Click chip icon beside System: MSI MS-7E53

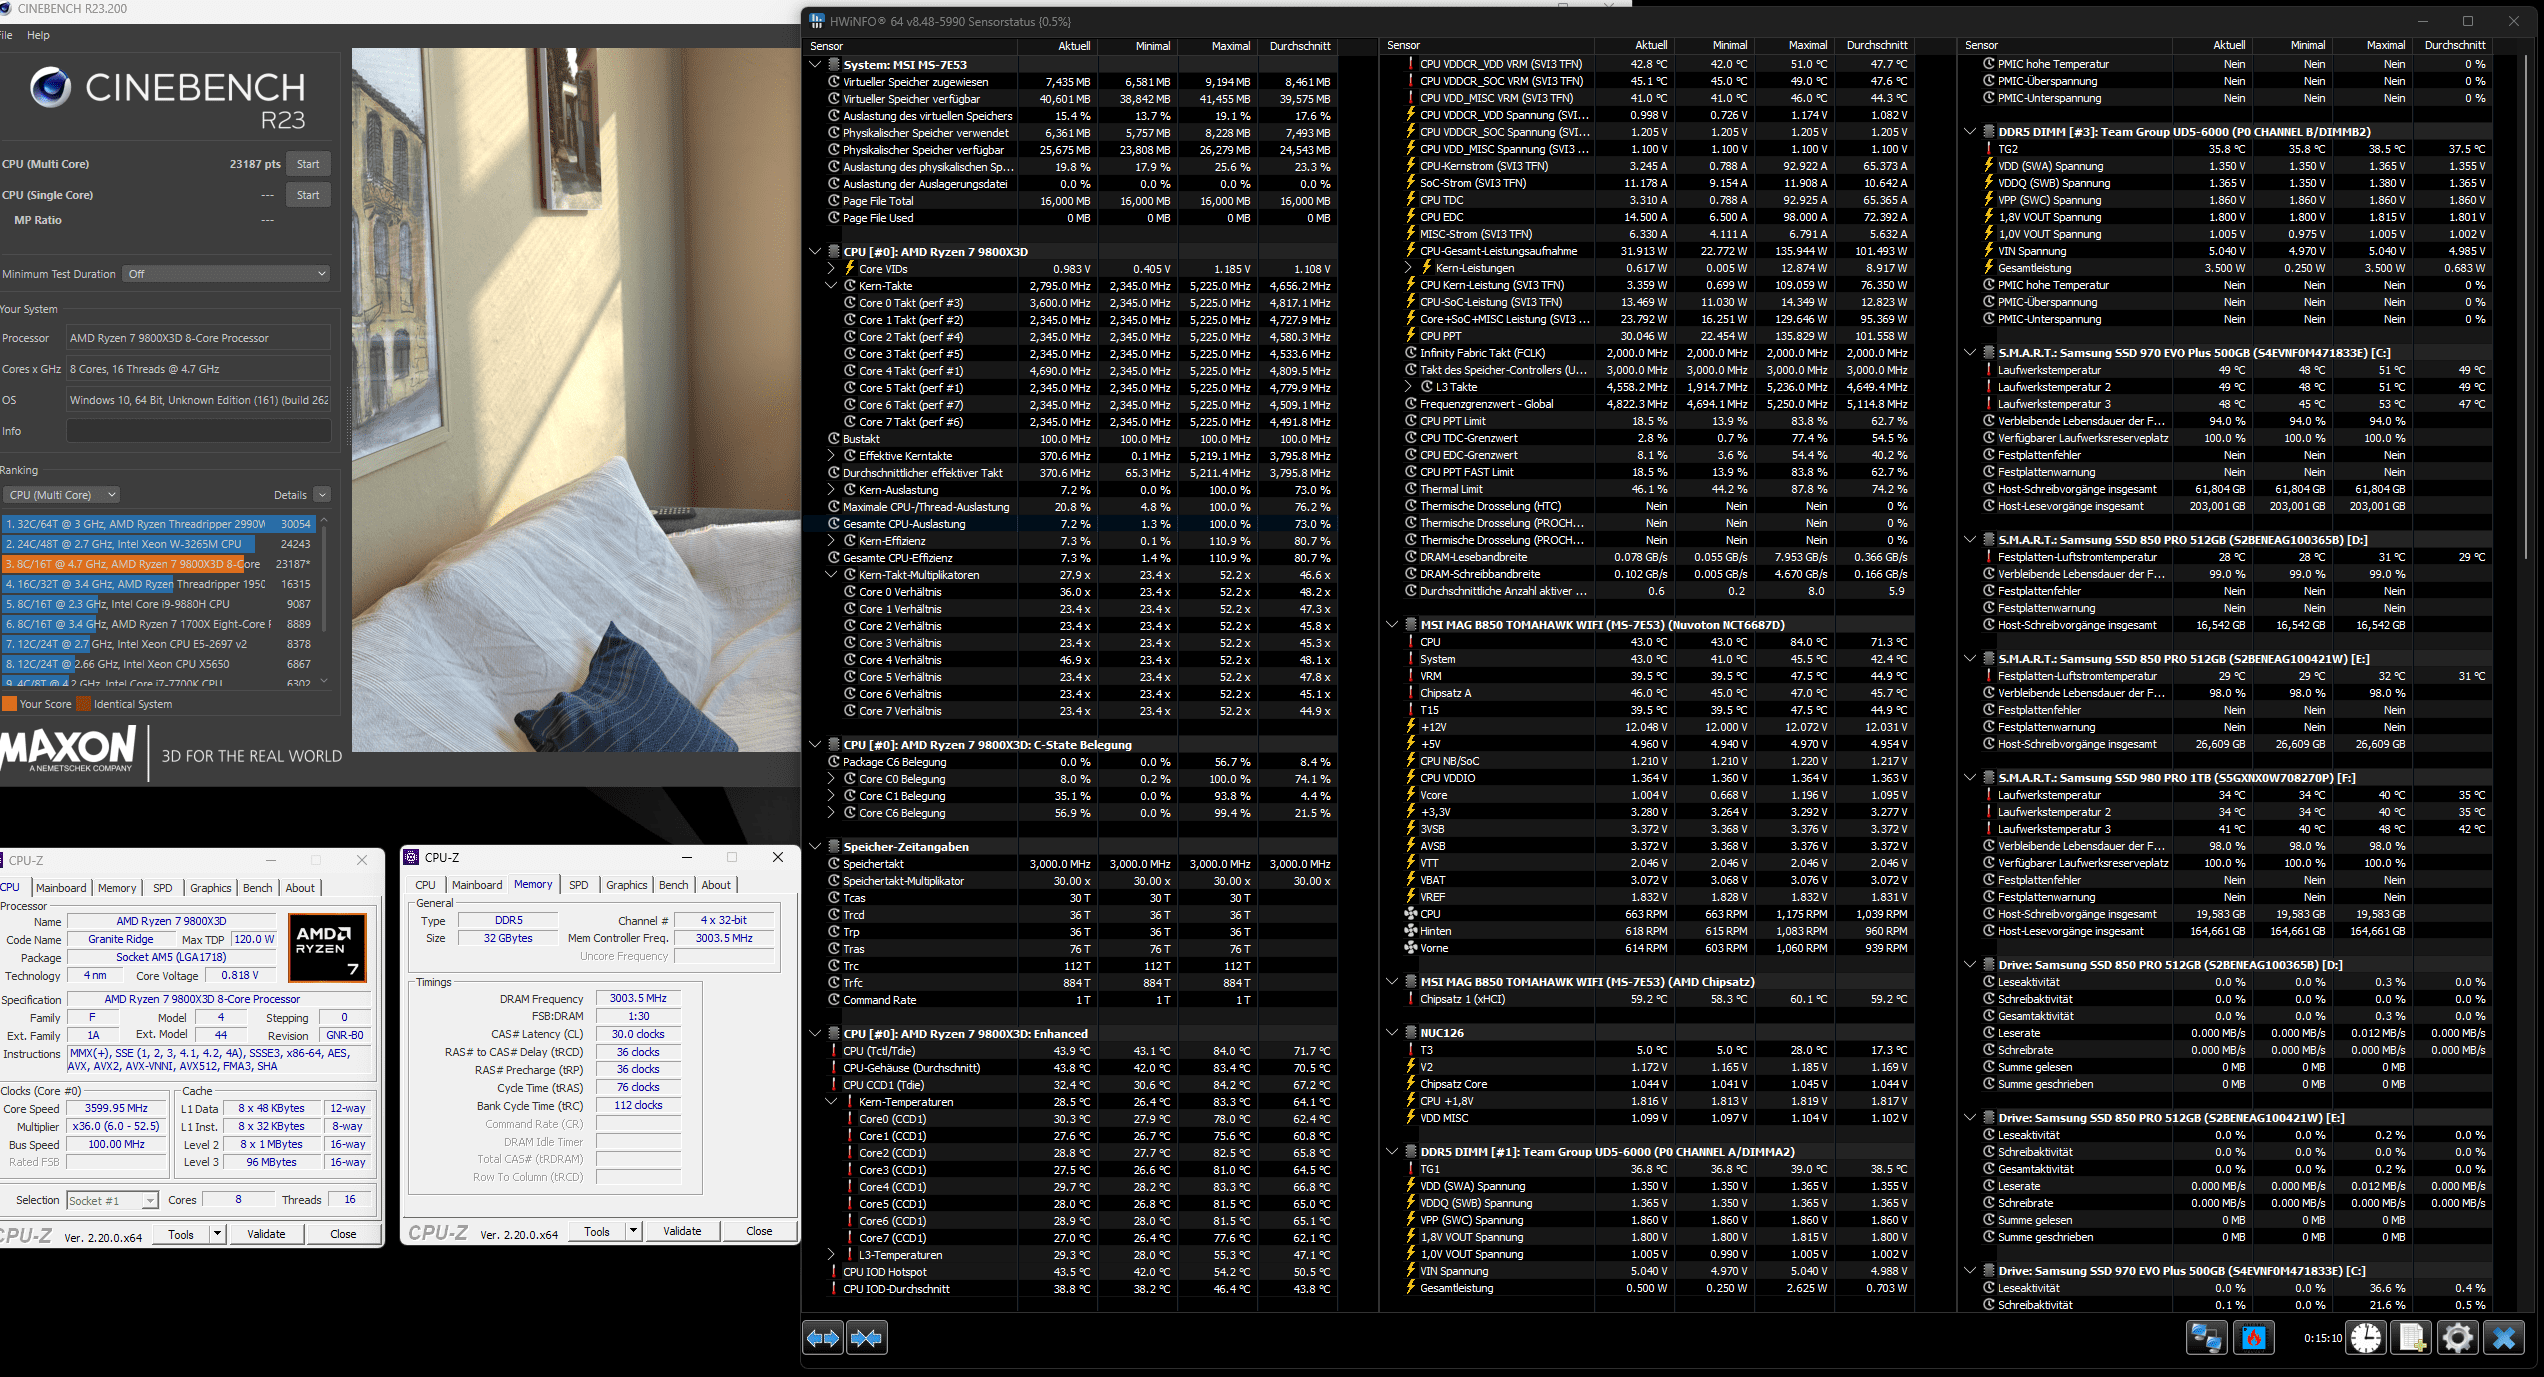coord(834,65)
